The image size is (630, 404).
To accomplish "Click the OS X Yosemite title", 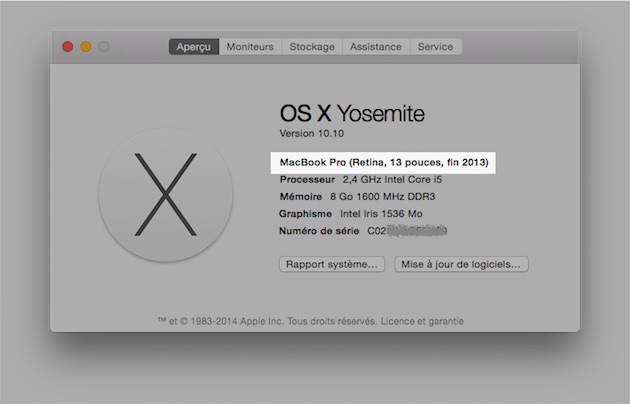I will (x=352, y=113).
